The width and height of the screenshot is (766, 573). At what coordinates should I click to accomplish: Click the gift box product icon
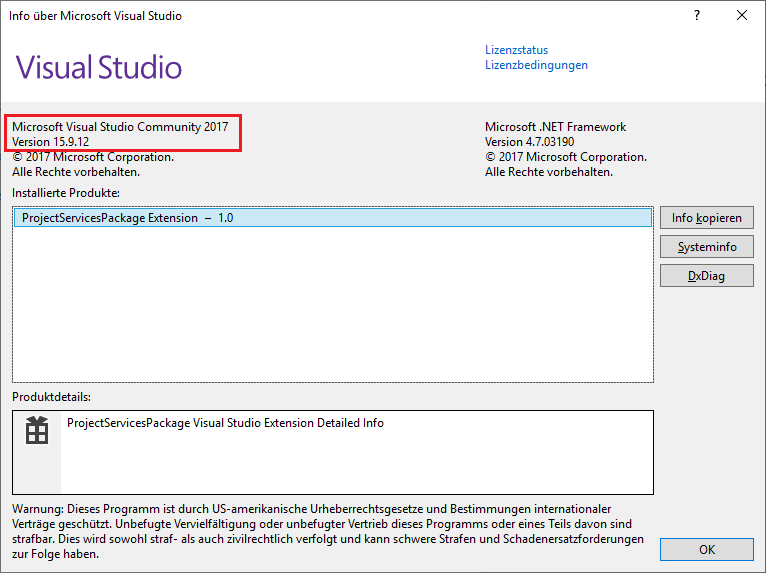[37, 430]
